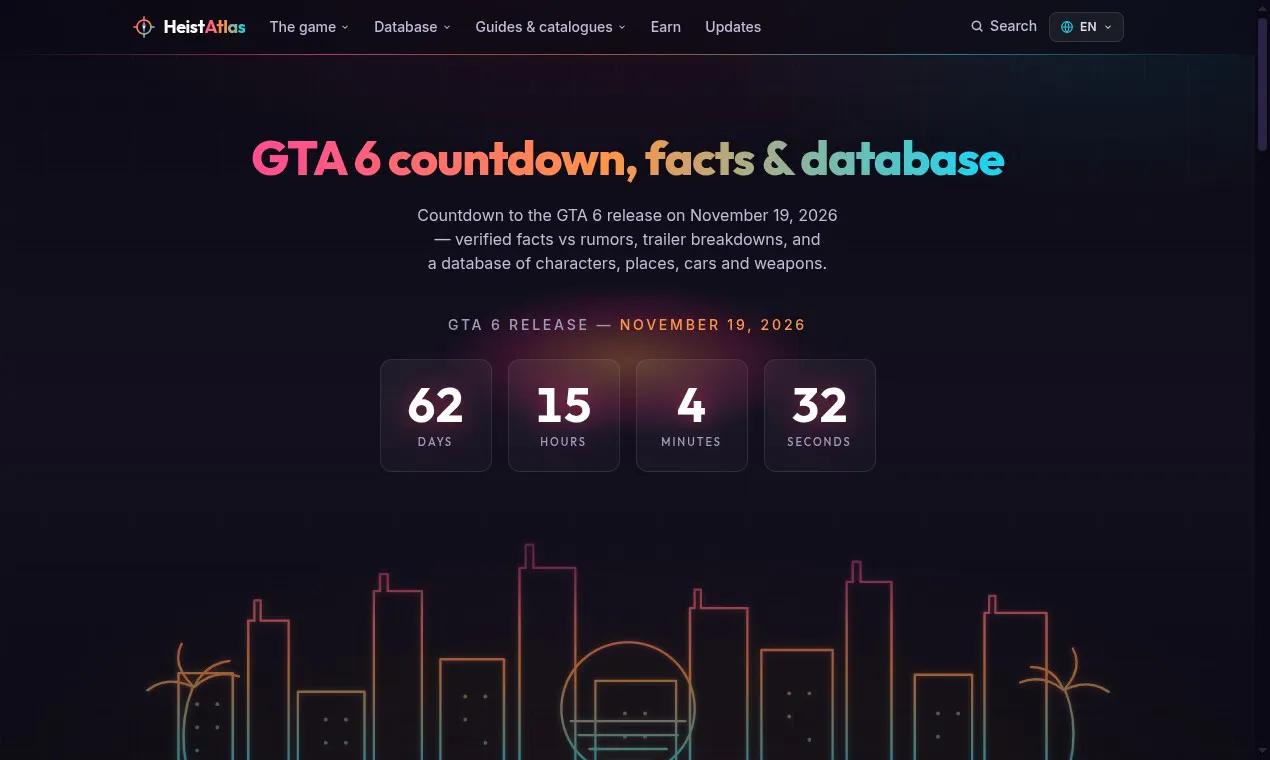
Task: Click the 32 seconds countdown tile
Action: point(820,415)
